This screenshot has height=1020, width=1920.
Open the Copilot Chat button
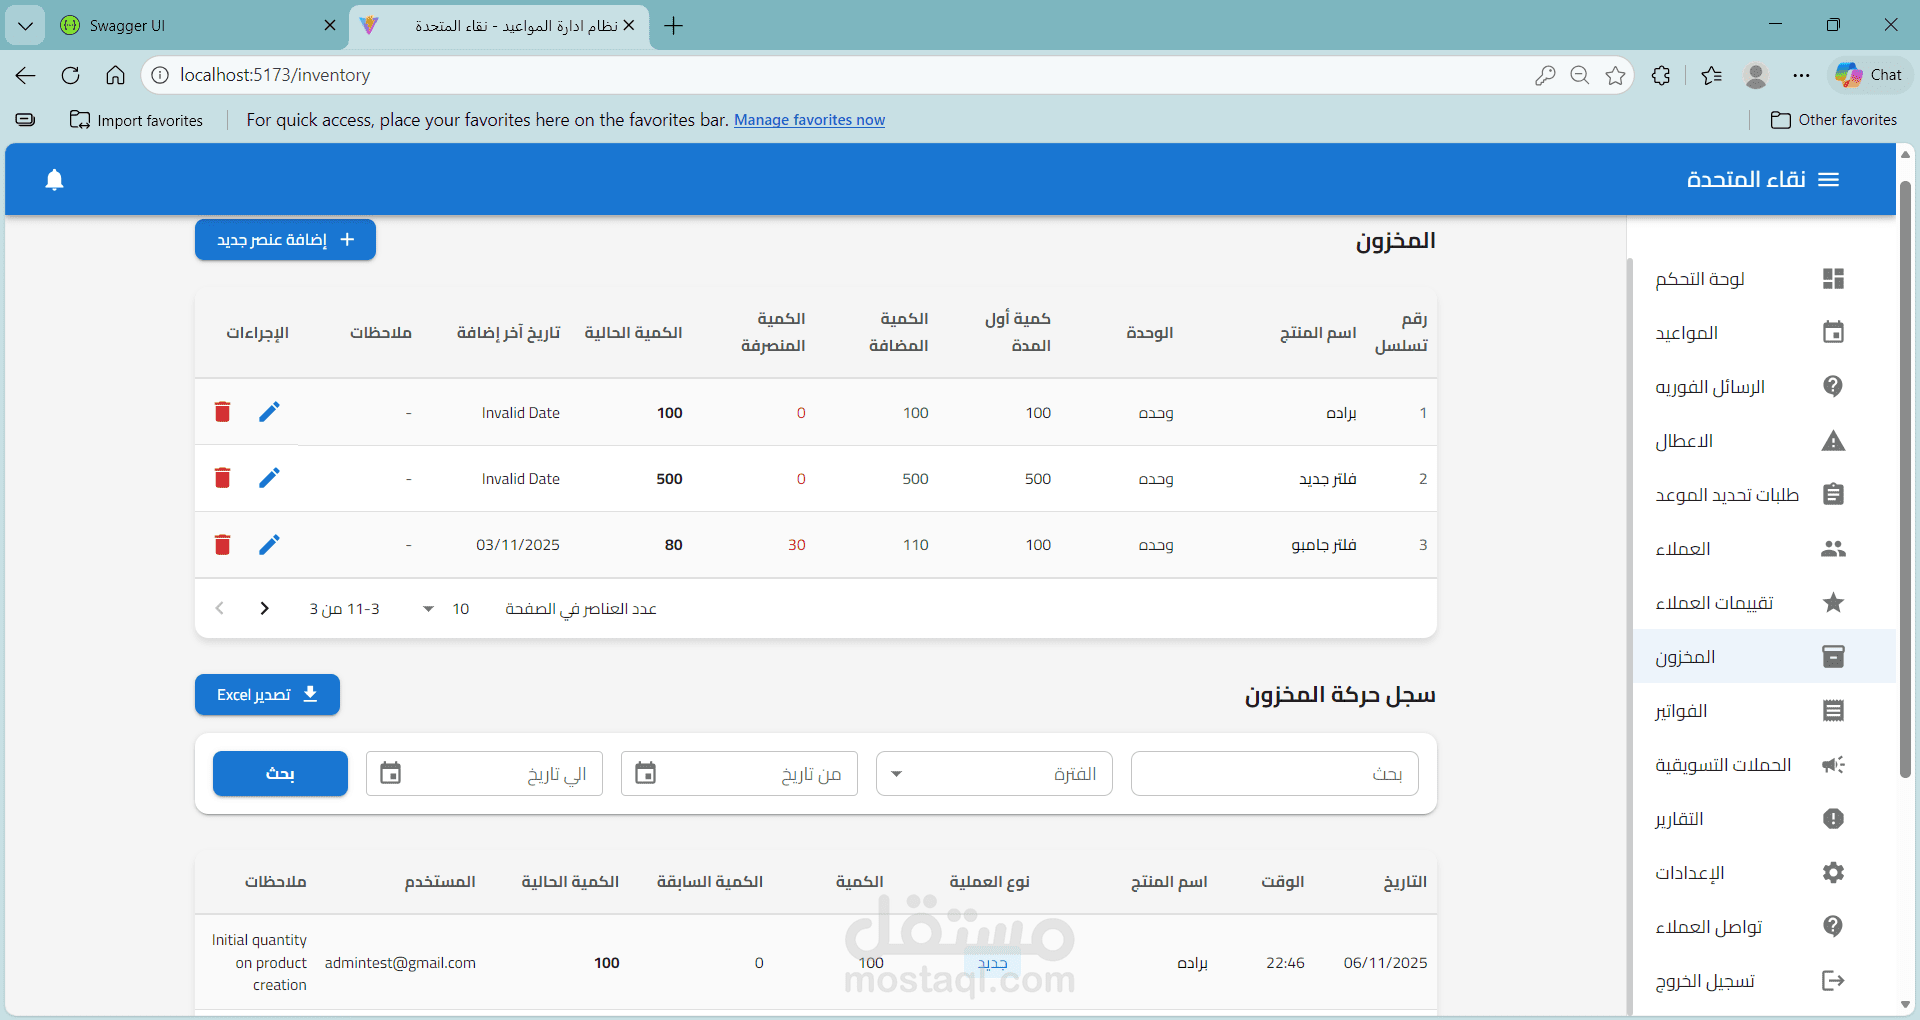tap(1869, 75)
